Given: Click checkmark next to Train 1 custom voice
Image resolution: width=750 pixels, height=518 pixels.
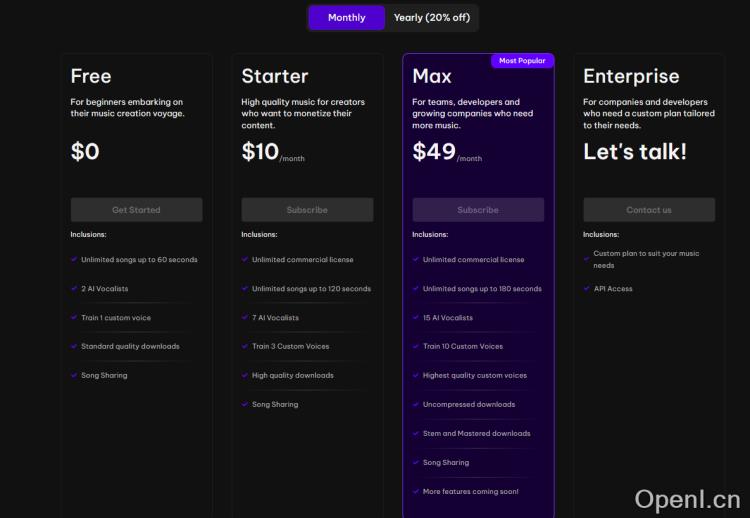Looking at the screenshot, I should (x=74, y=317).
